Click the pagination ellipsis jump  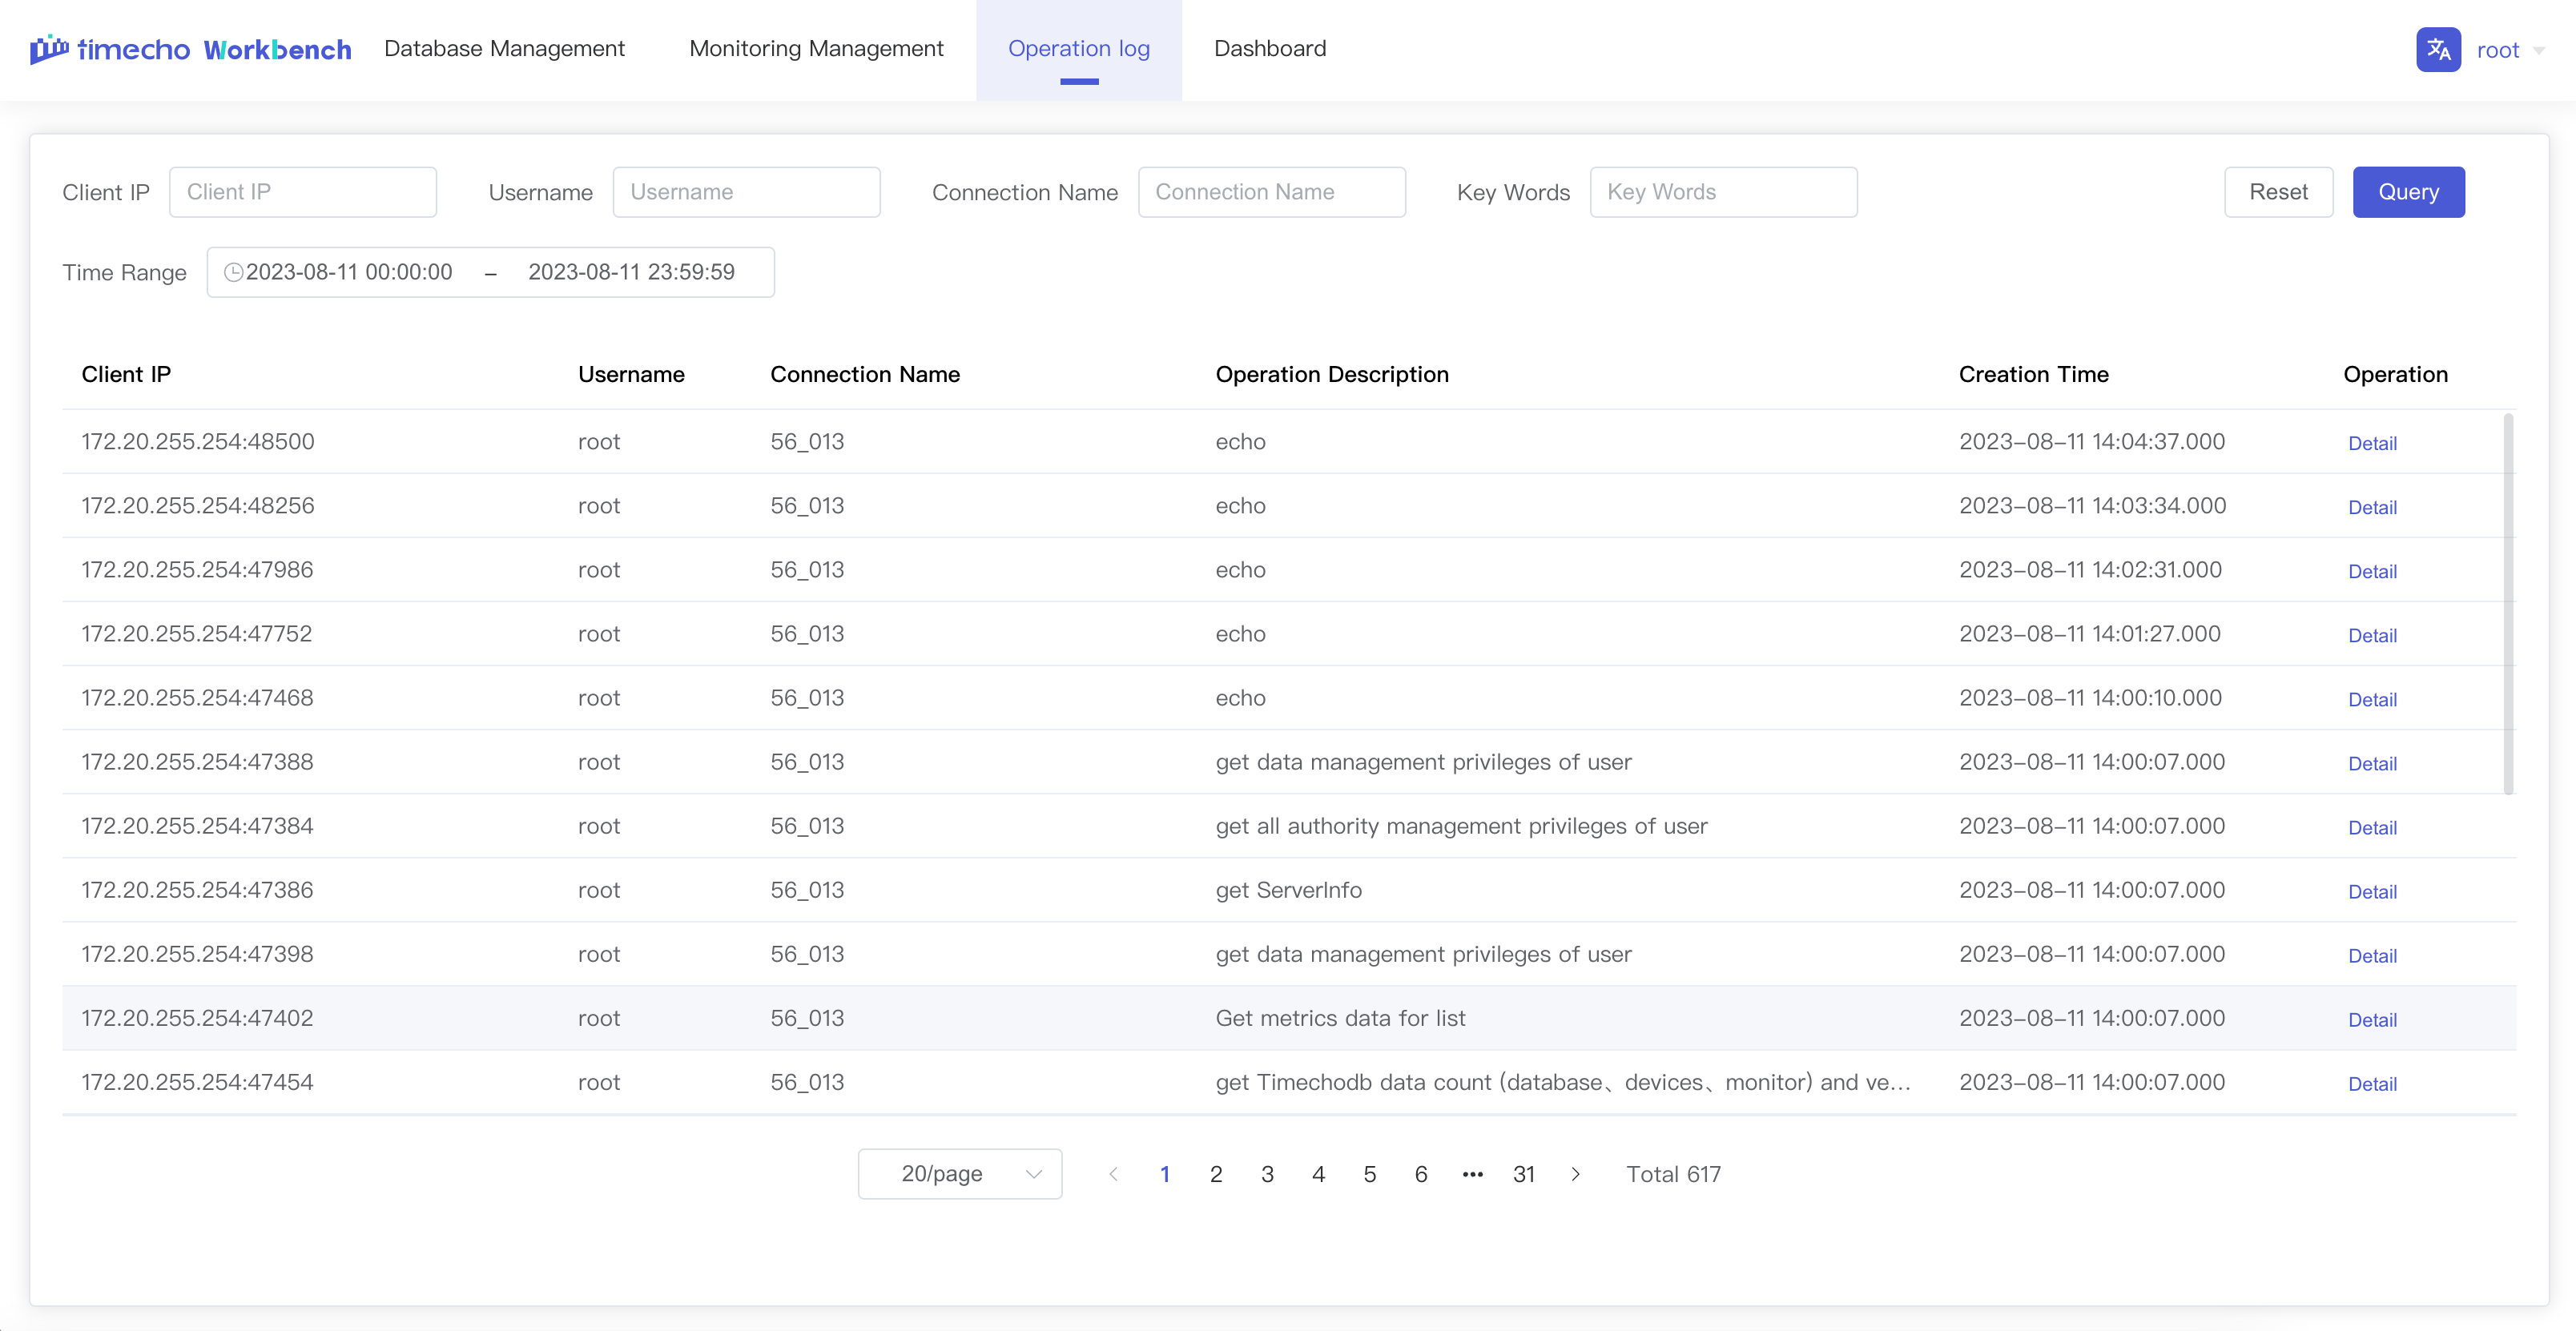1472,1174
